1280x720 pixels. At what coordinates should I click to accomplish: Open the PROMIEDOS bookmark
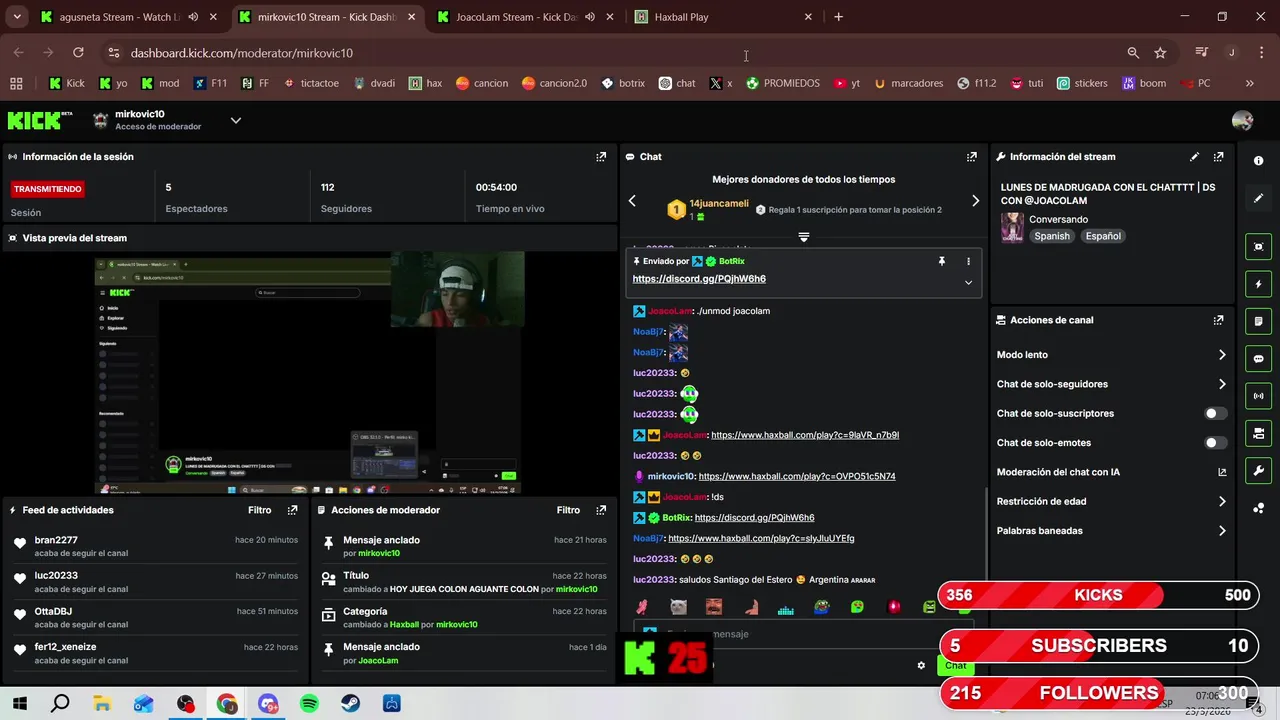coord(783,83)
